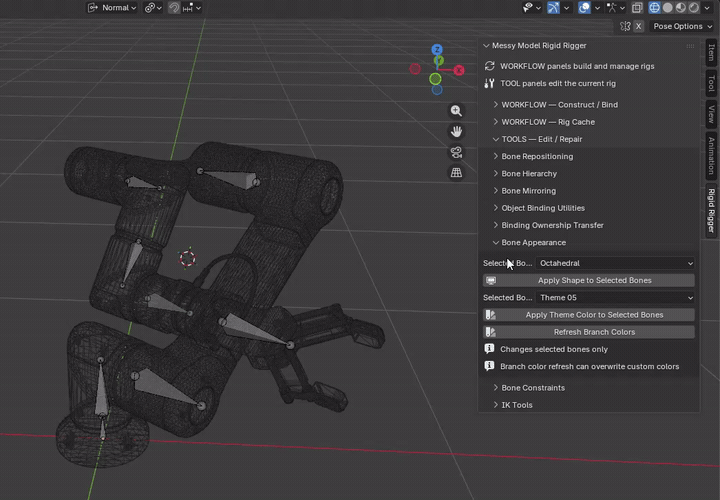Image resolution: width=720 pixels, height=500 pixels.
Task: Open the armature pose overlay dropdown
Action: 616,8
